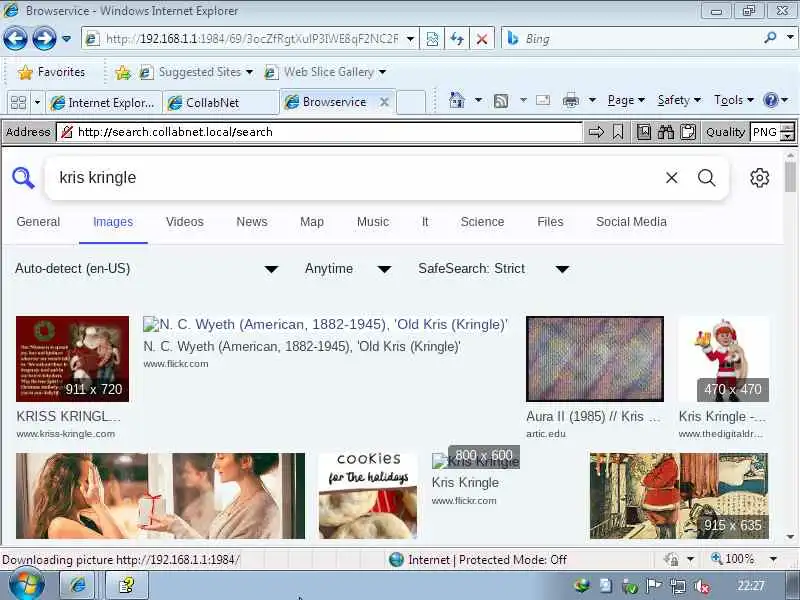Viewport: 800px width, 600px height.
Task: Switch to the General search category
Action: [x=38, y=222]
